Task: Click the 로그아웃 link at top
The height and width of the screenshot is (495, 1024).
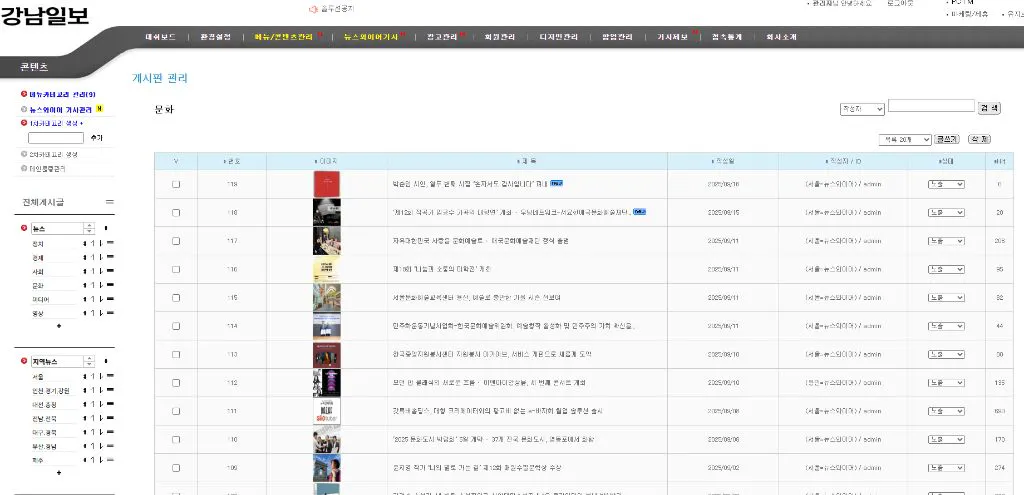Action: click(x=899, y=3)
